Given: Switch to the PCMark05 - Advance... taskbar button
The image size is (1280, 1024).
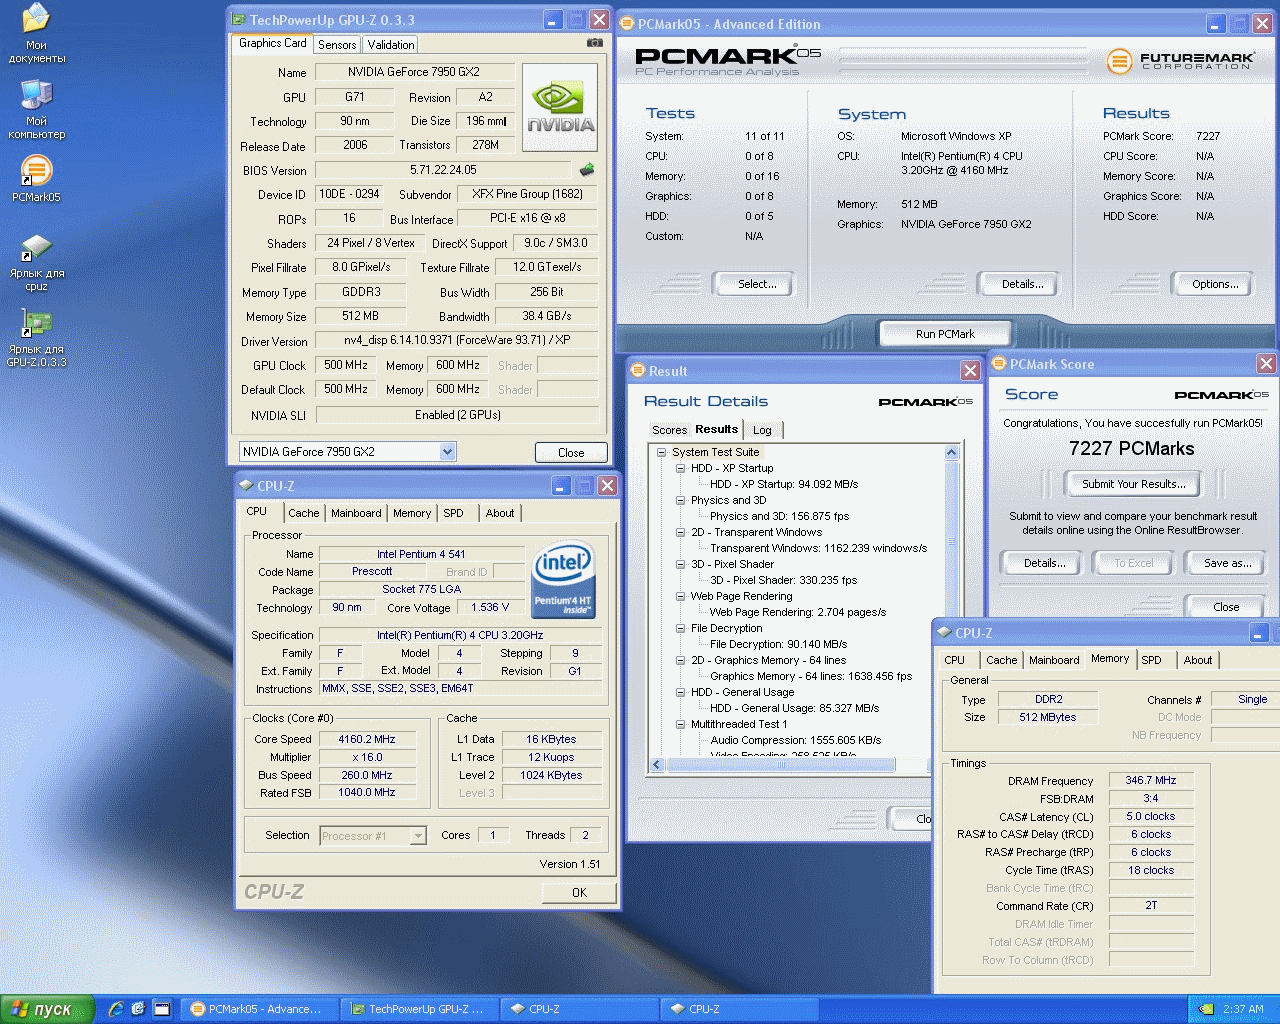Looking at the screenshot, I should coord(257,1009).
